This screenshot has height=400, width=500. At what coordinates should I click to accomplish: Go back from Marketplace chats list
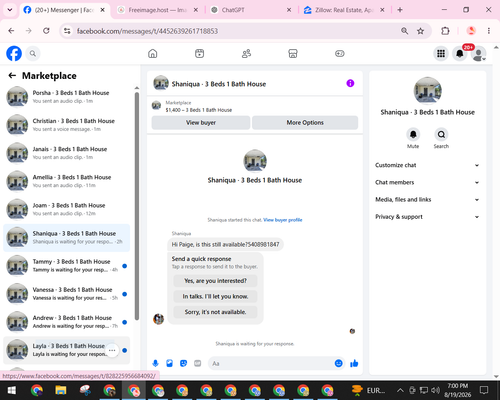[12, 76]
